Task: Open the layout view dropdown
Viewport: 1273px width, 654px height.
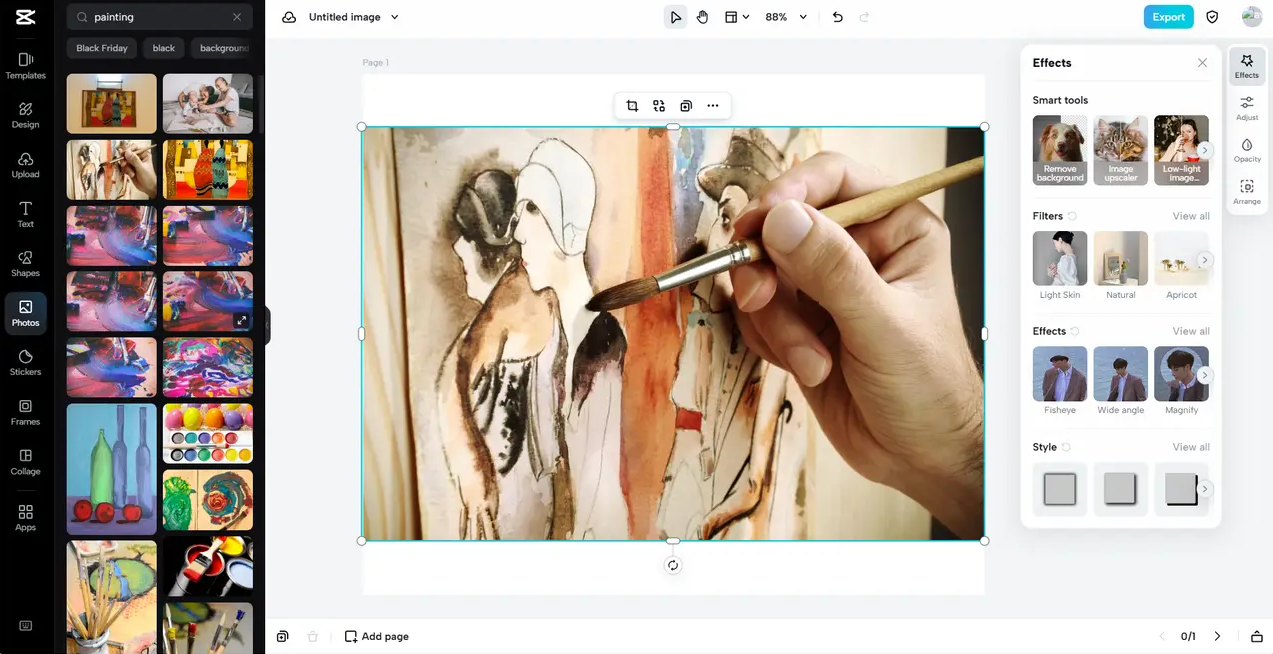Action: click(737, 17)
